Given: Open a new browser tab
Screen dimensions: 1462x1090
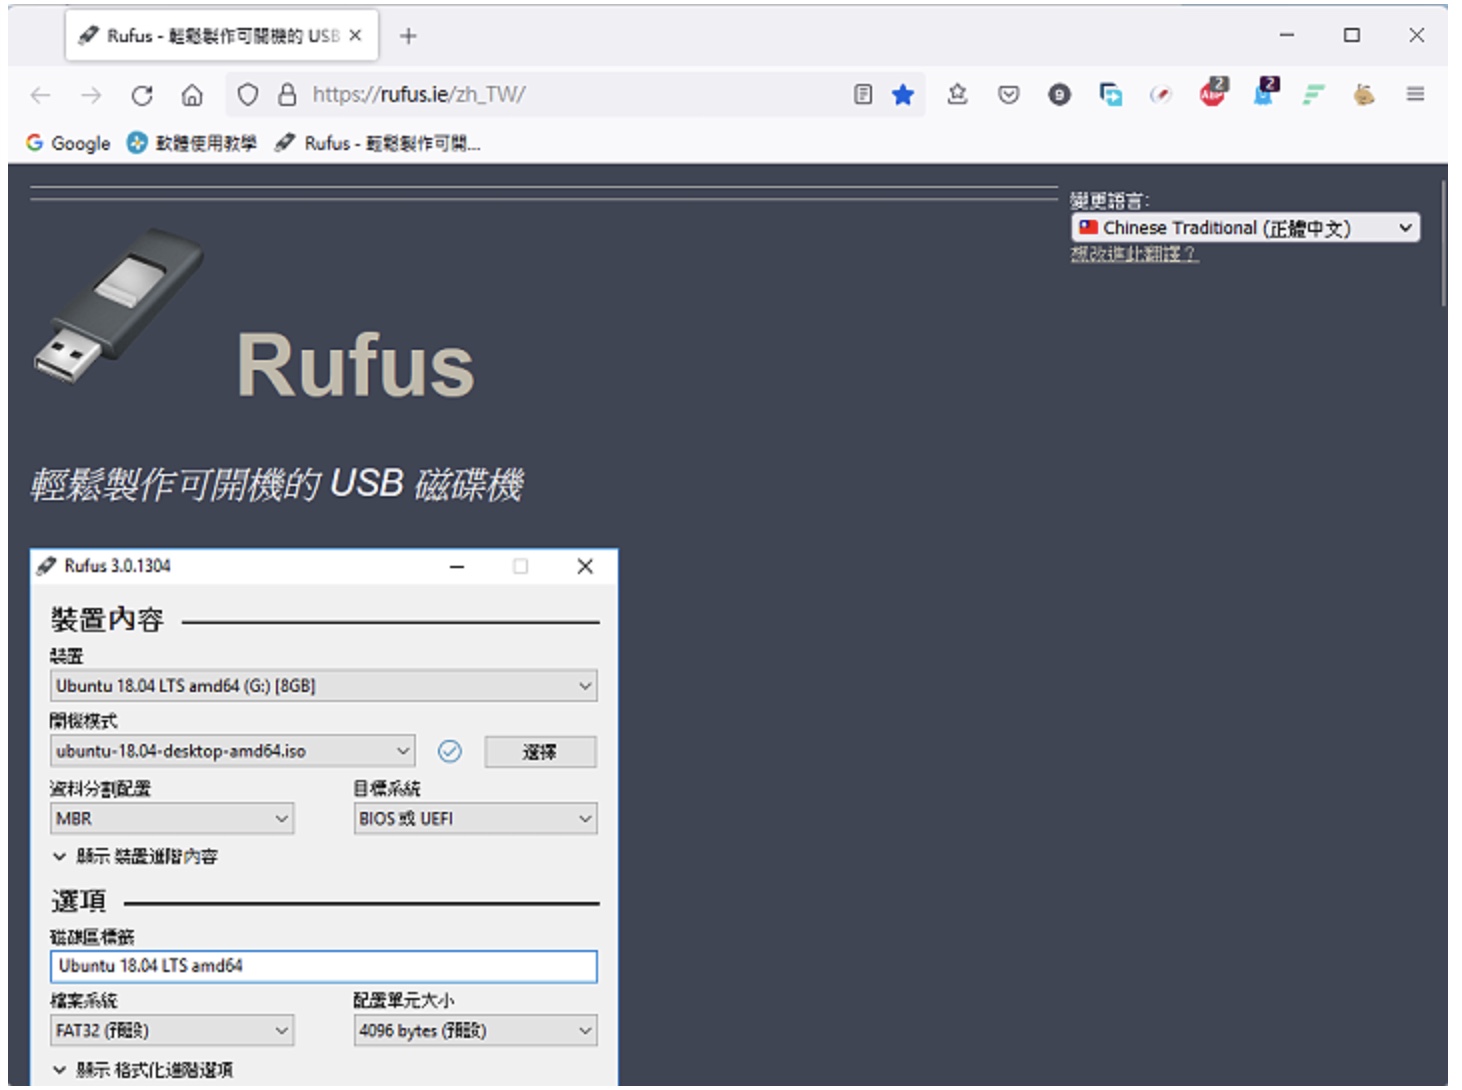Looking at the screenshot, I should pyautogui.click(x=408, y=36).
